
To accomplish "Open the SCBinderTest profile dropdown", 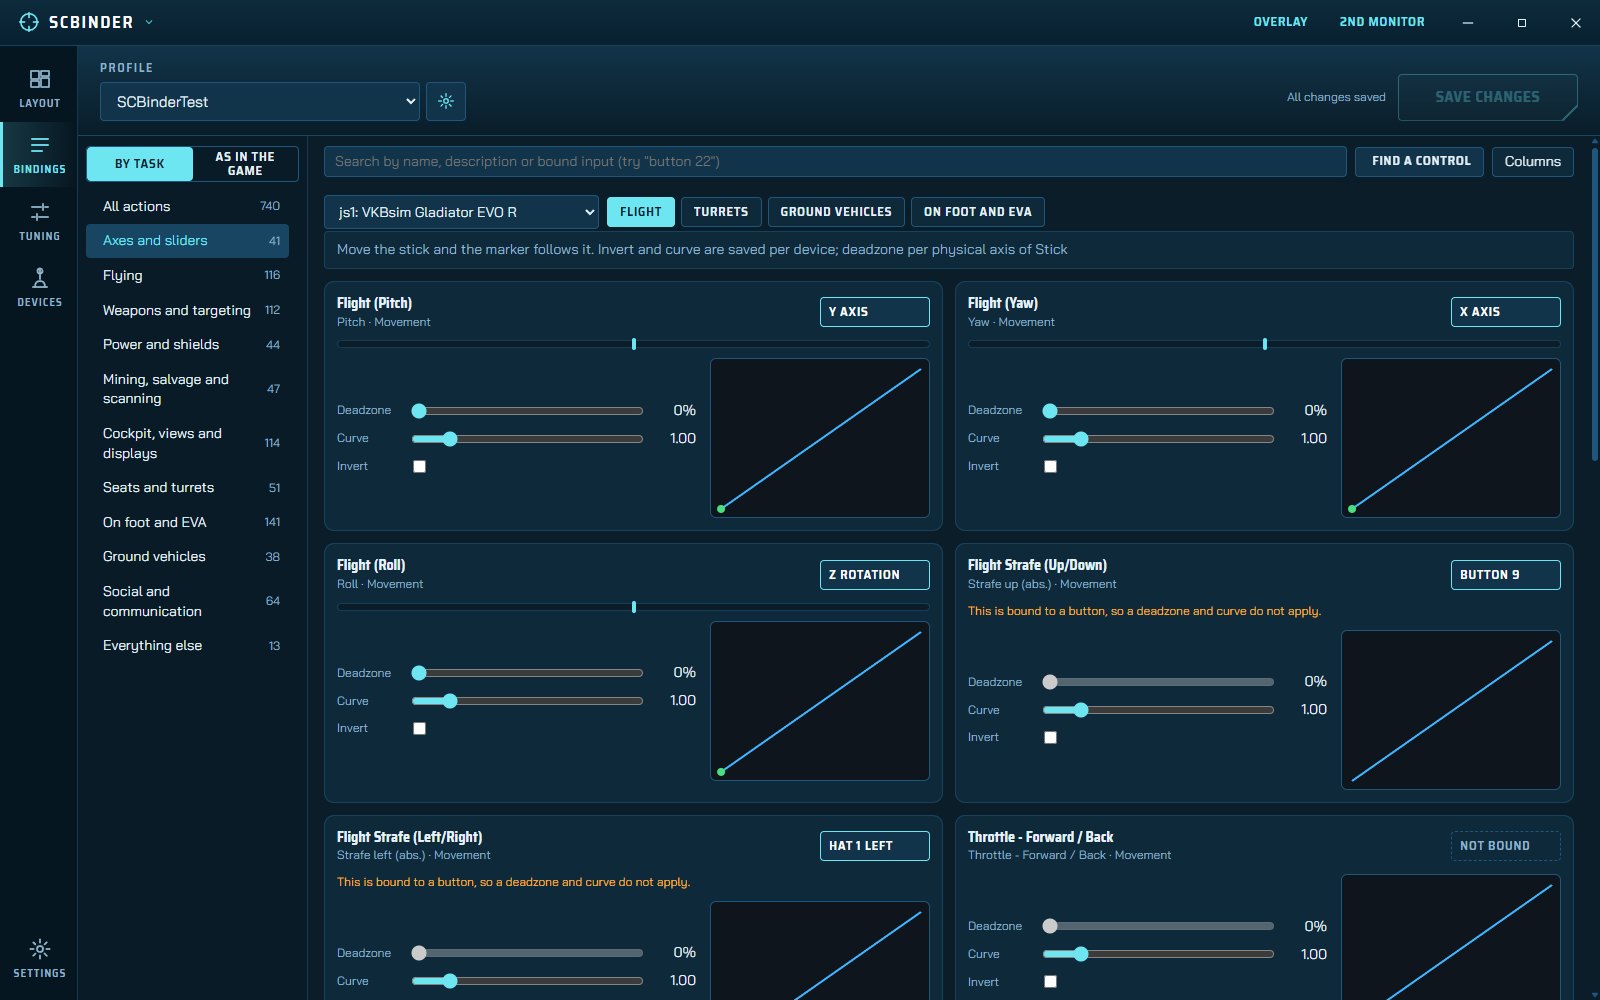I will 260,101.
